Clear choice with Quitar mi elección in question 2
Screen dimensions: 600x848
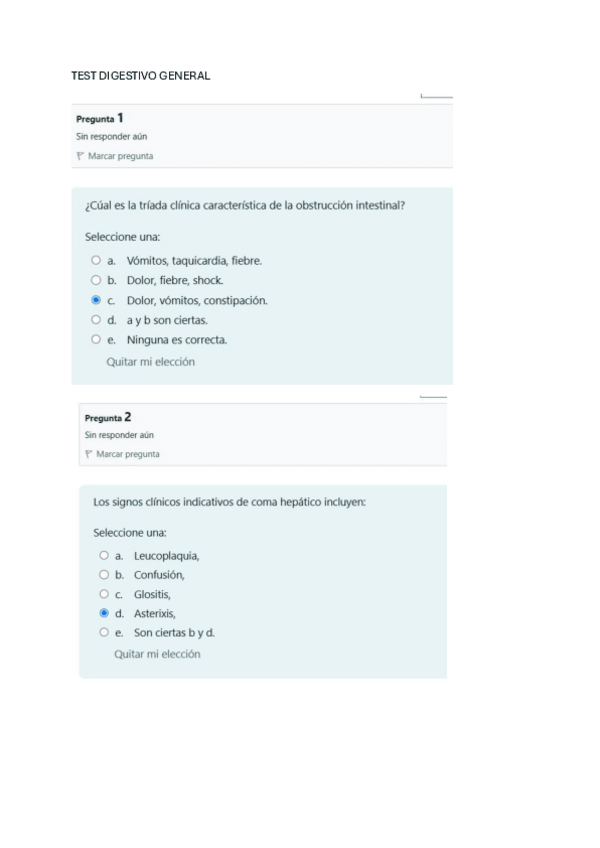[x=157, y=654]
